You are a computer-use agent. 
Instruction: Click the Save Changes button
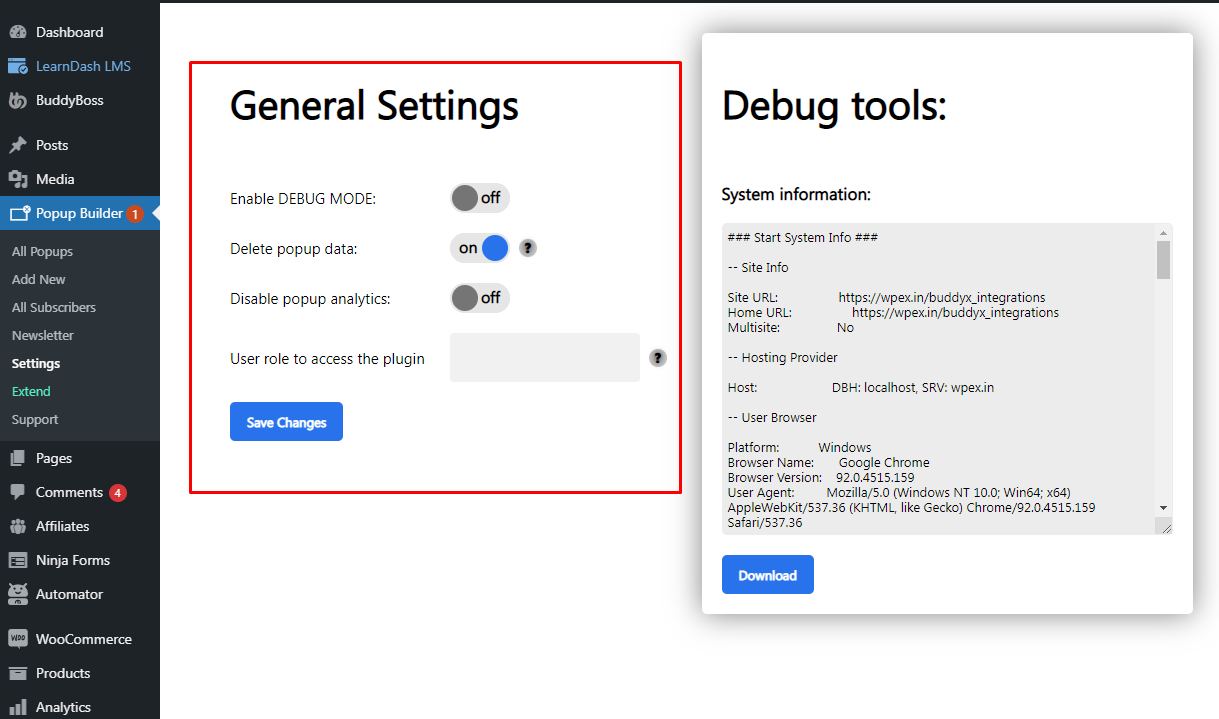pos(286,421)
